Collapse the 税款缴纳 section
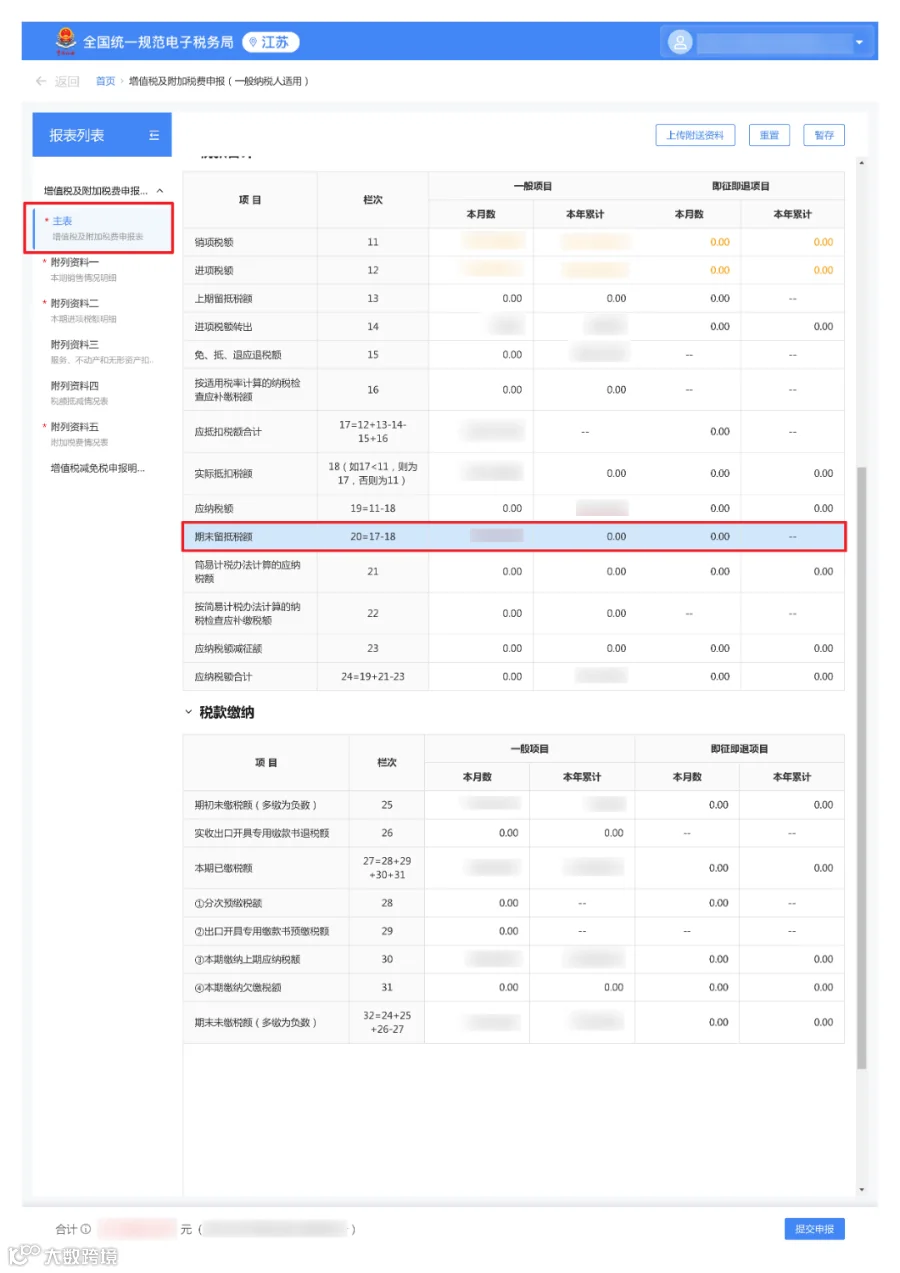Screen dimensions: 900x1273 188,712
